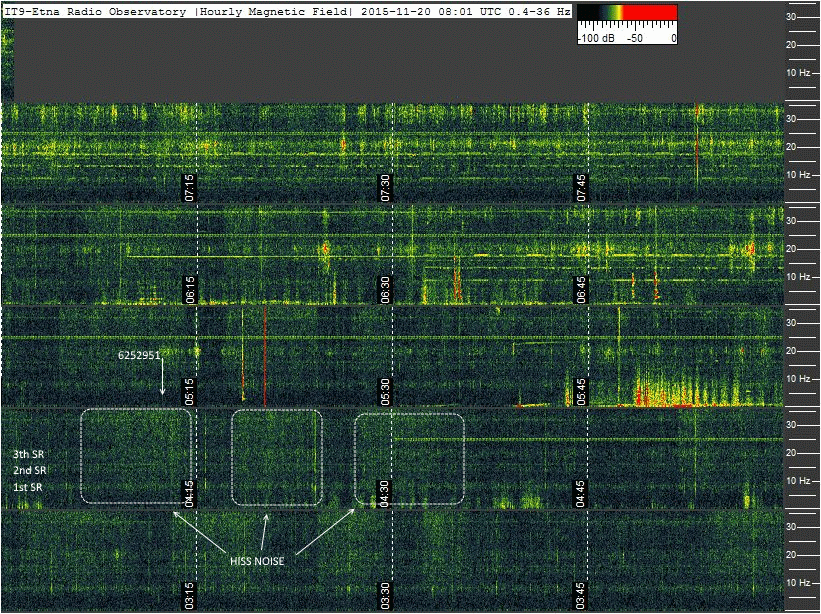Select the 03:15 time label

(189, 595)
